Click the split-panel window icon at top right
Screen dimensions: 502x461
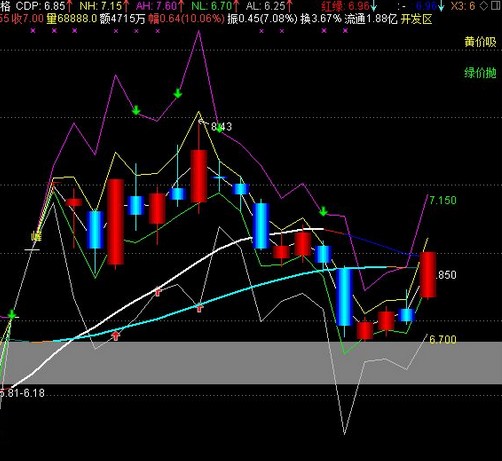pyautogui.click(x=496, y=6)
